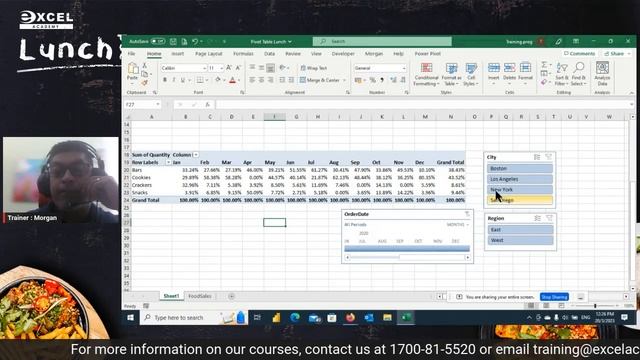Click the status bar zoom slider
The width and height of the screenshot is (640, 360).
pos(595,306)
